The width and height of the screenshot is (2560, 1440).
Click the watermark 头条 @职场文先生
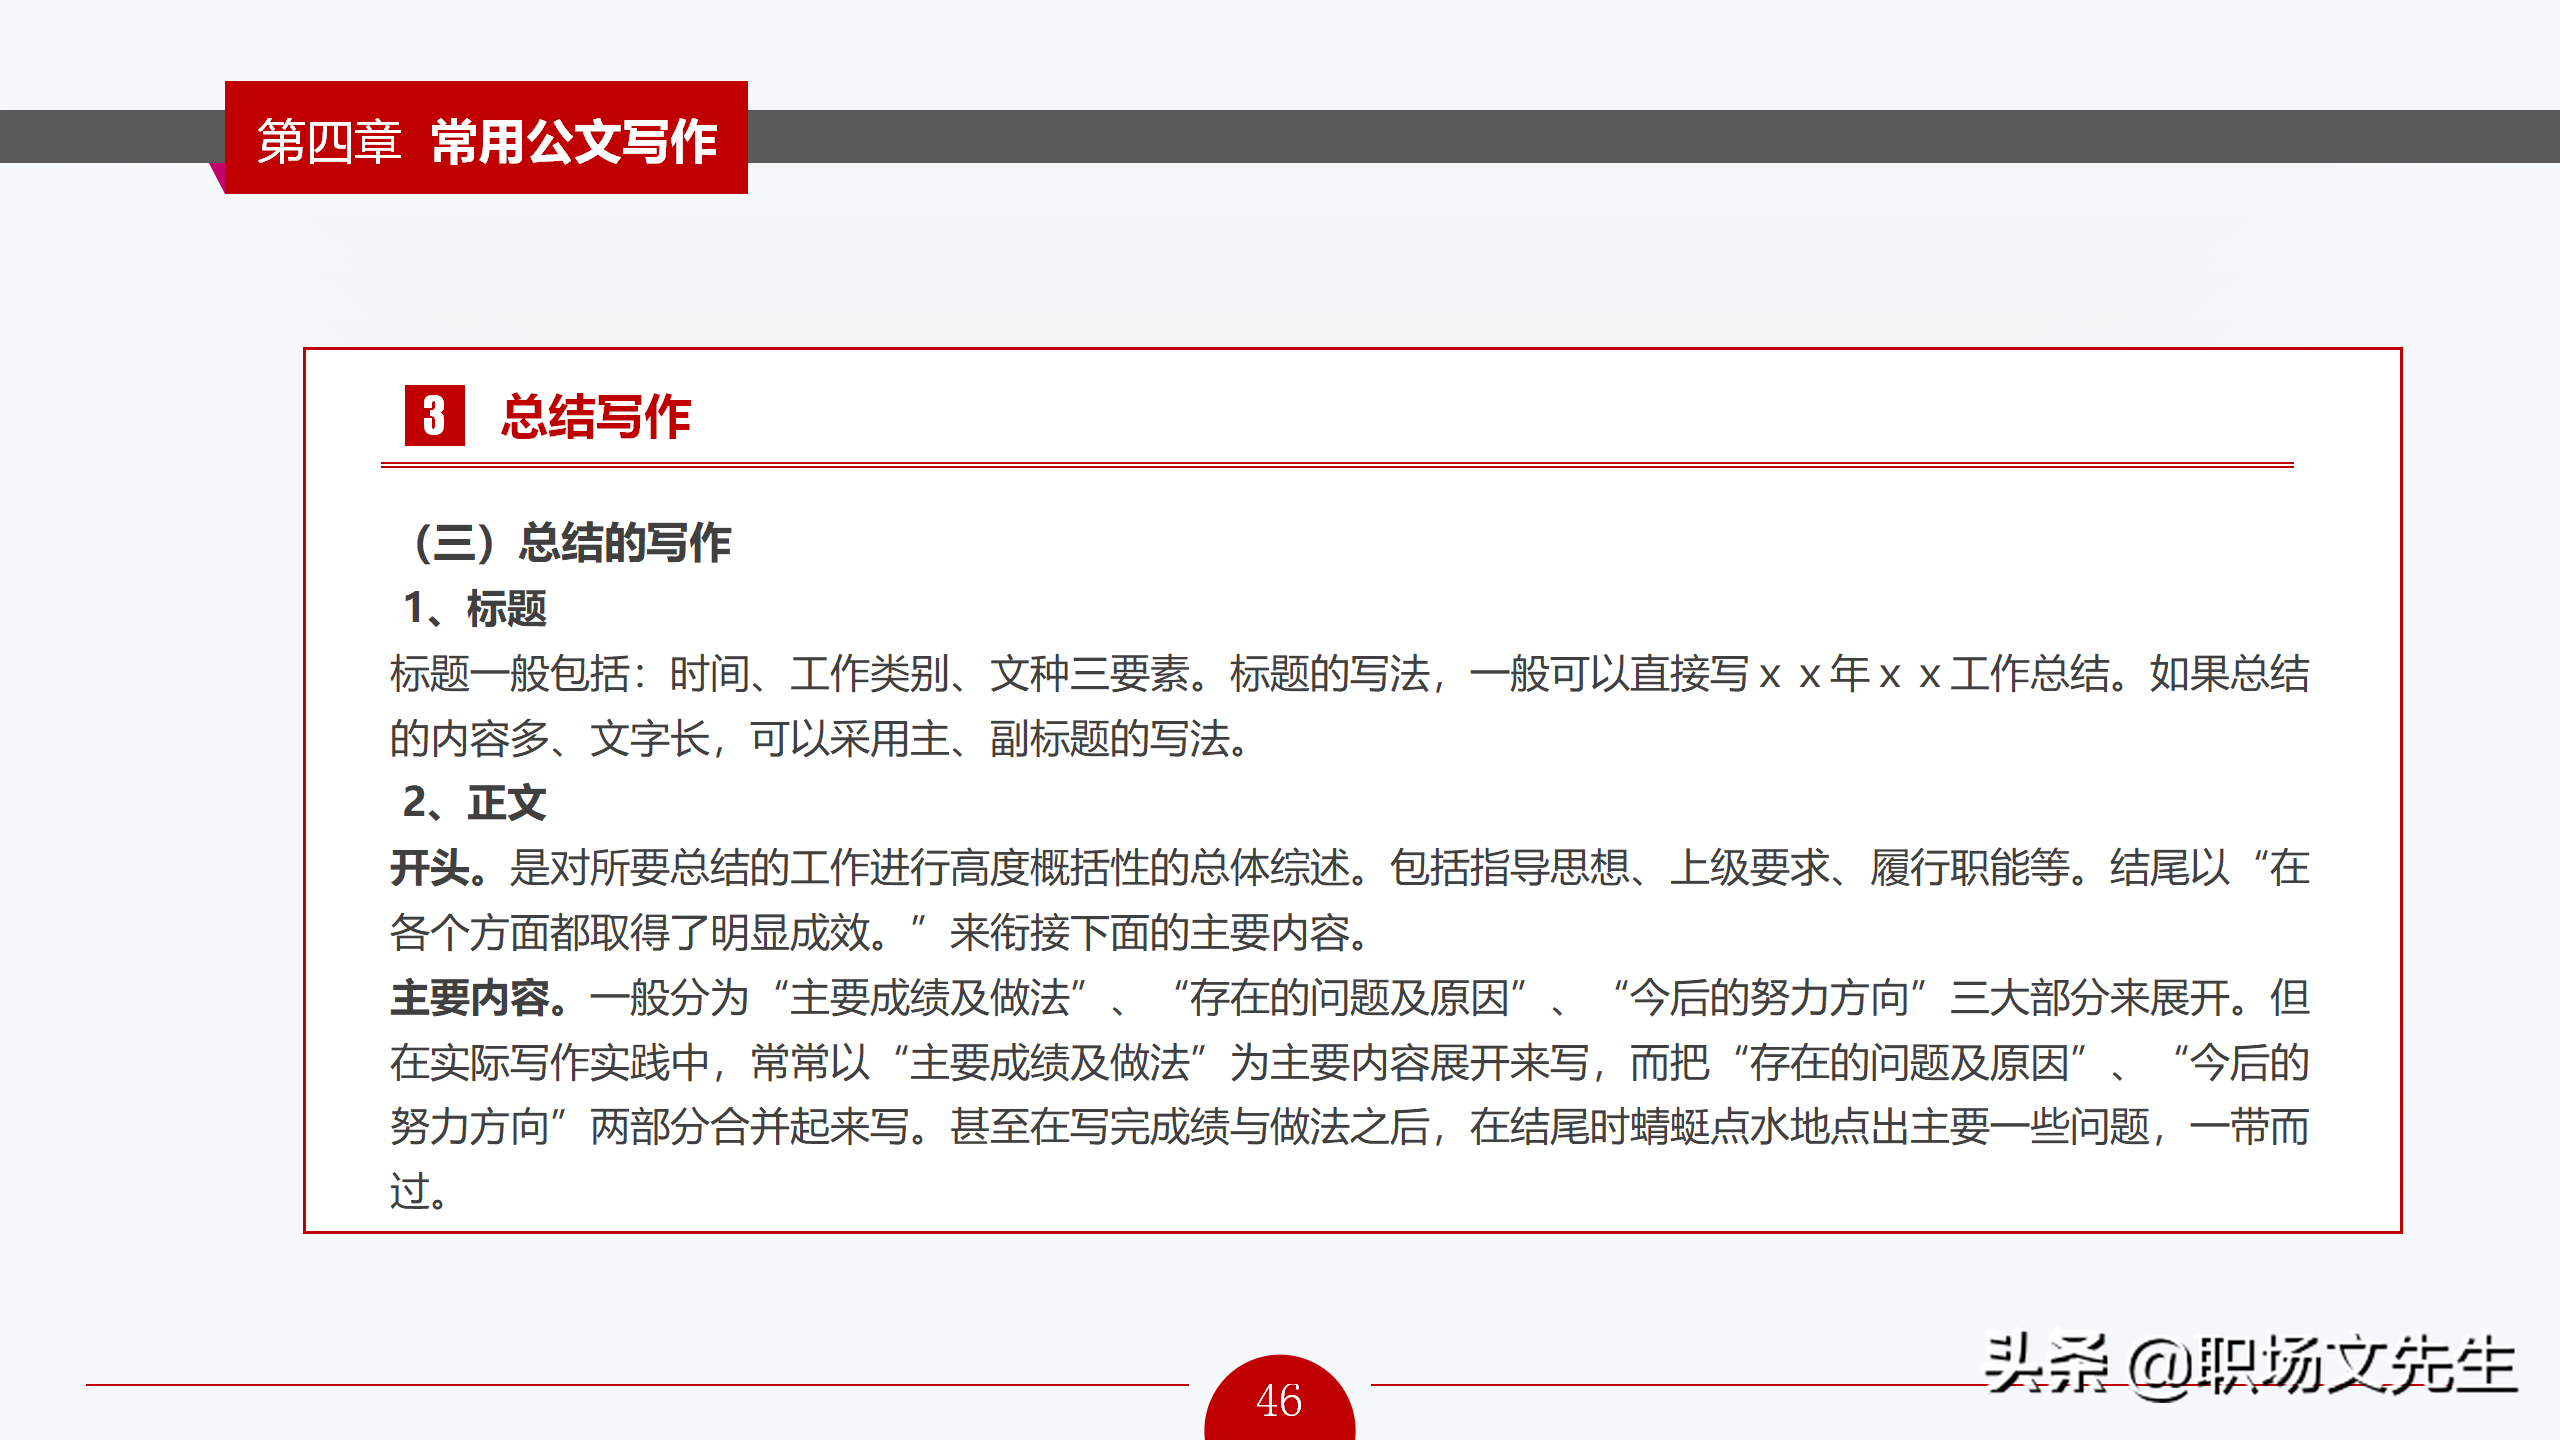tap(2248, 1365)
